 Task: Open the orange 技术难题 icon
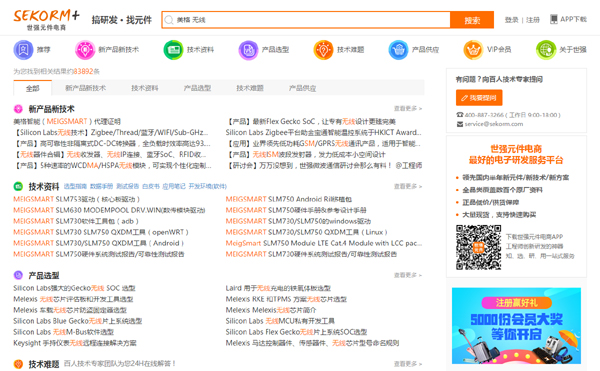click(323, 50)
